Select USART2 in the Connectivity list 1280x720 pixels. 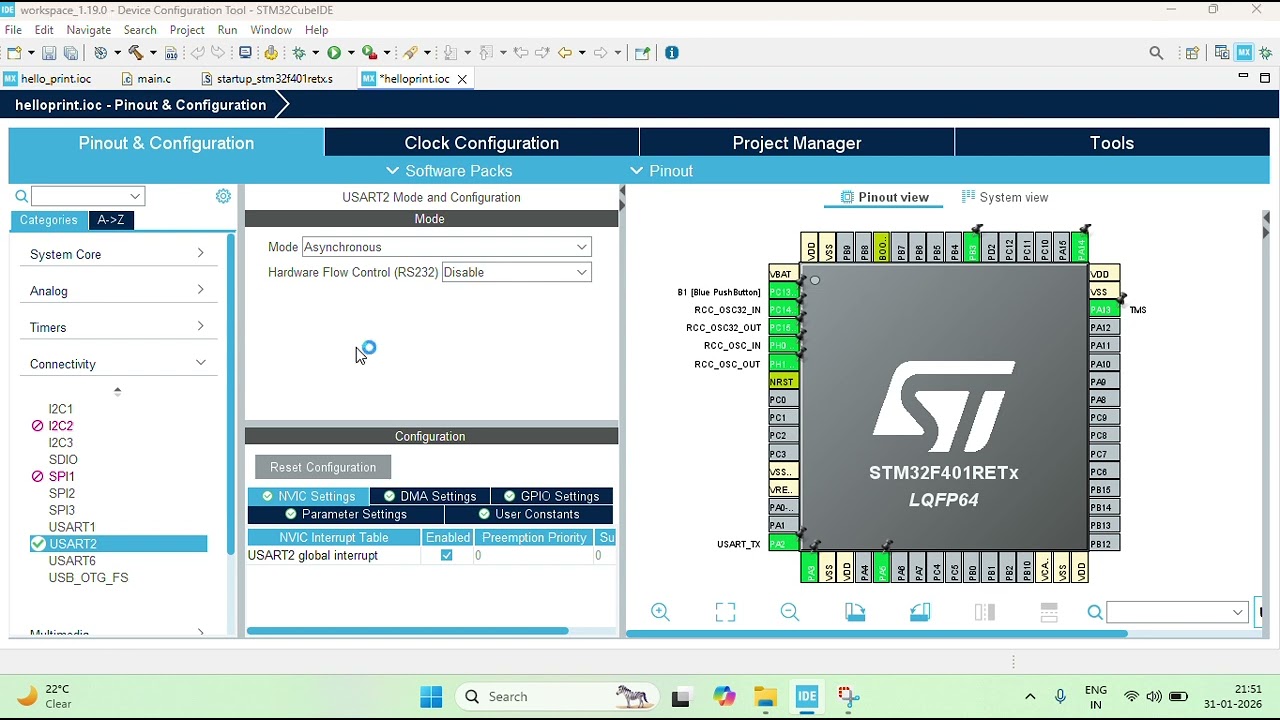tap(118, 544)
